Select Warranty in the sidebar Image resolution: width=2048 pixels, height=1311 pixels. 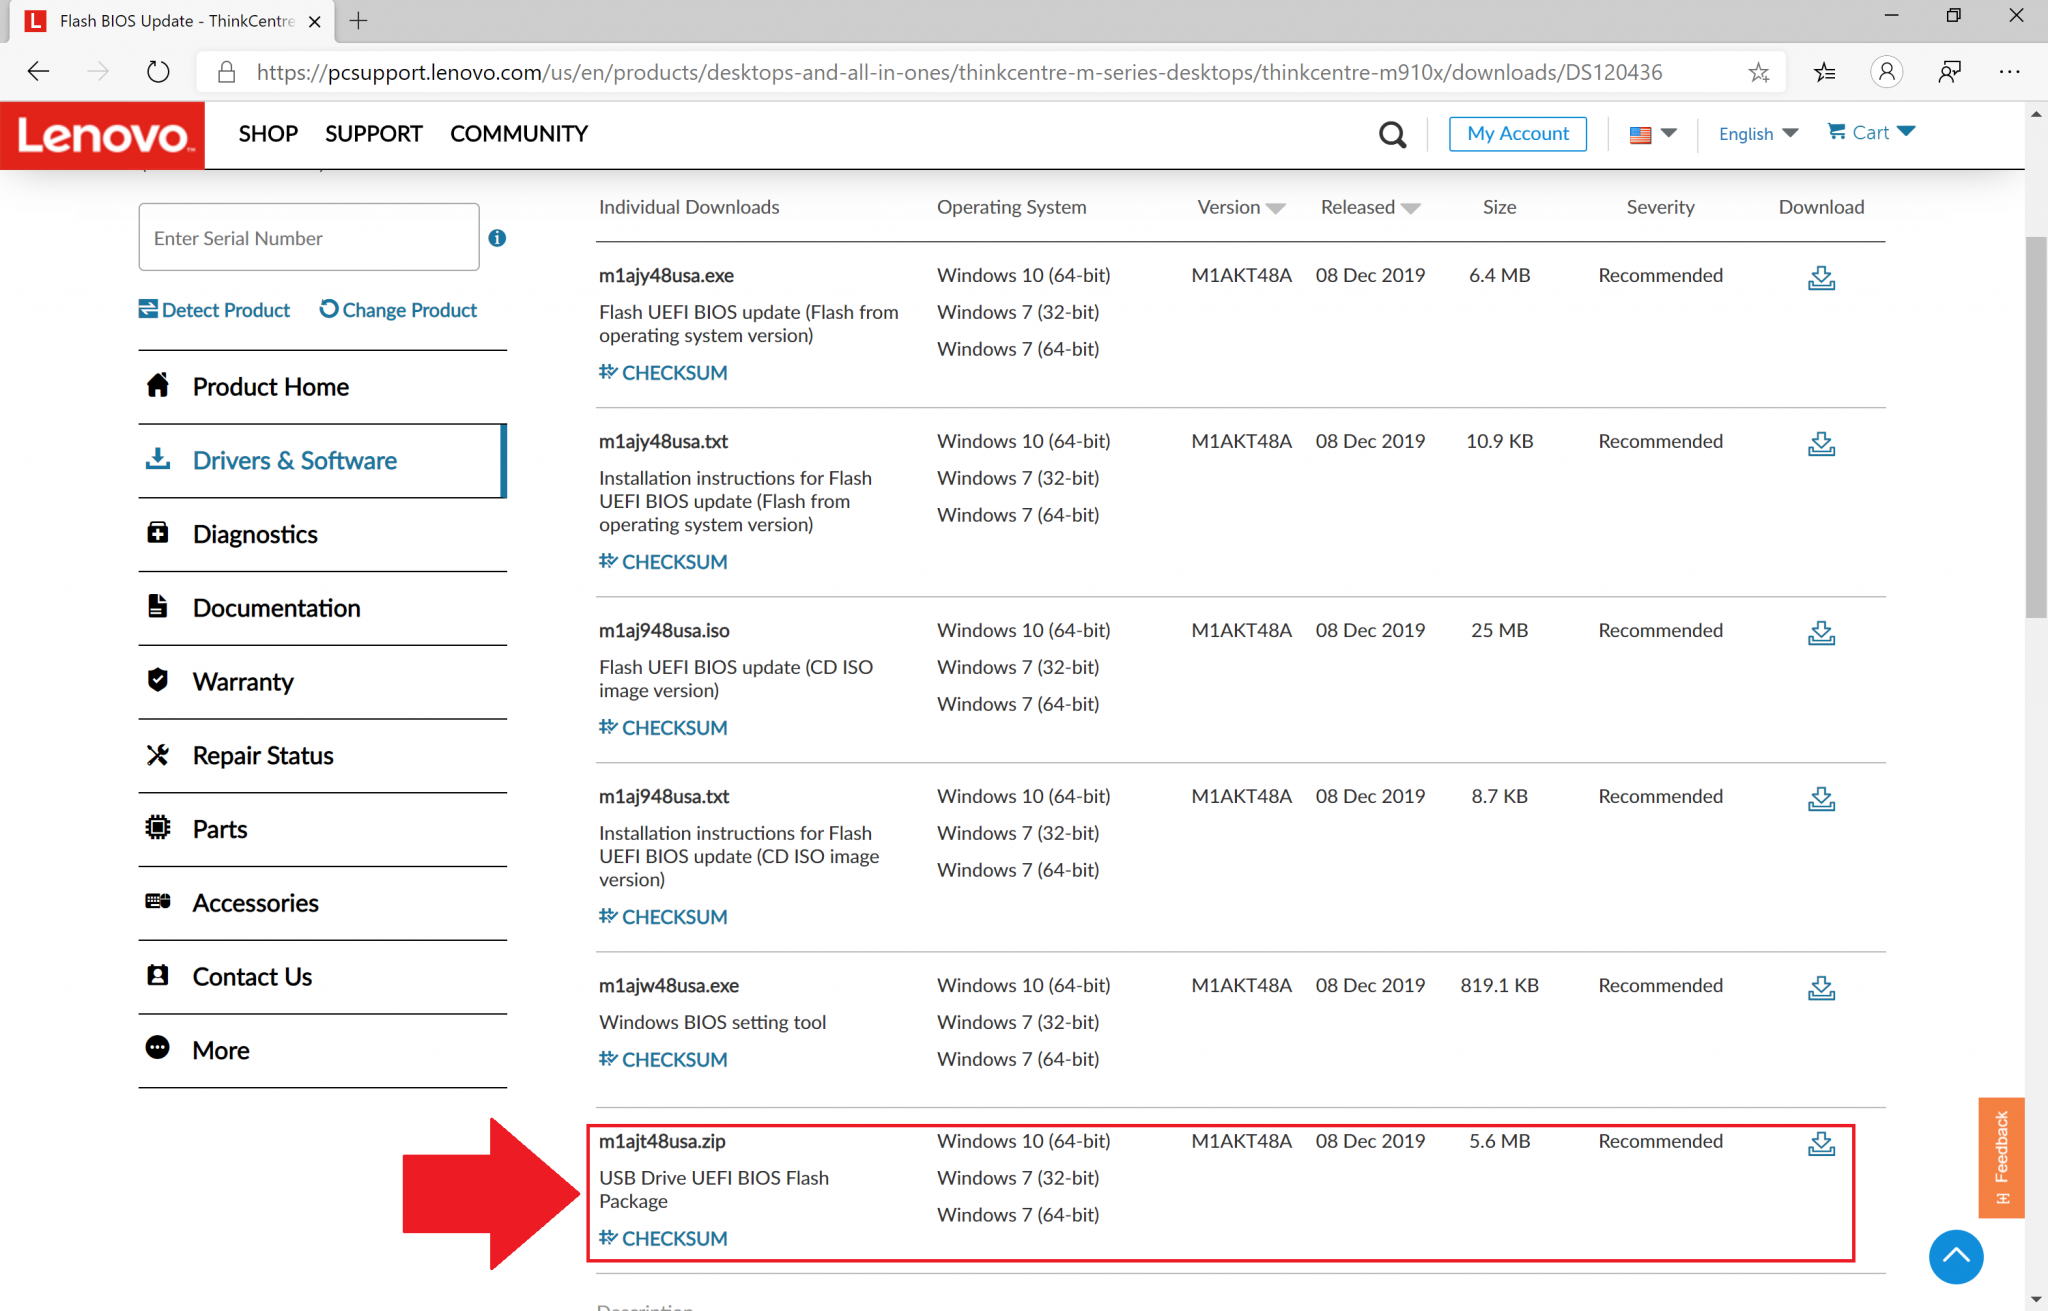coord(243,682)
